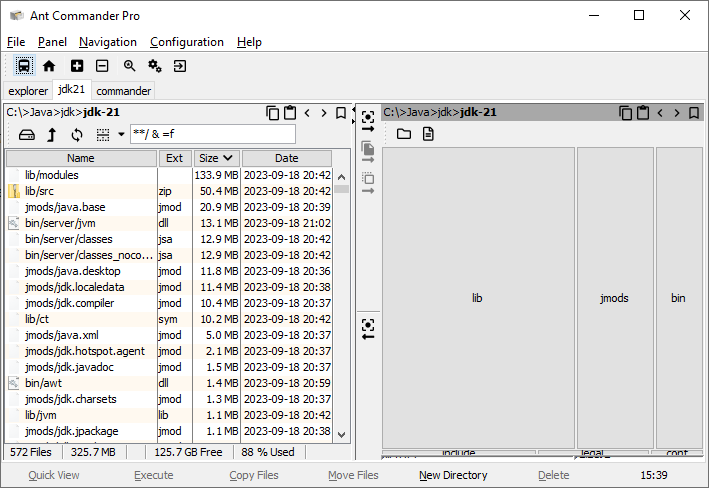
Task: Sort by the Name column header
Action: 81,158
